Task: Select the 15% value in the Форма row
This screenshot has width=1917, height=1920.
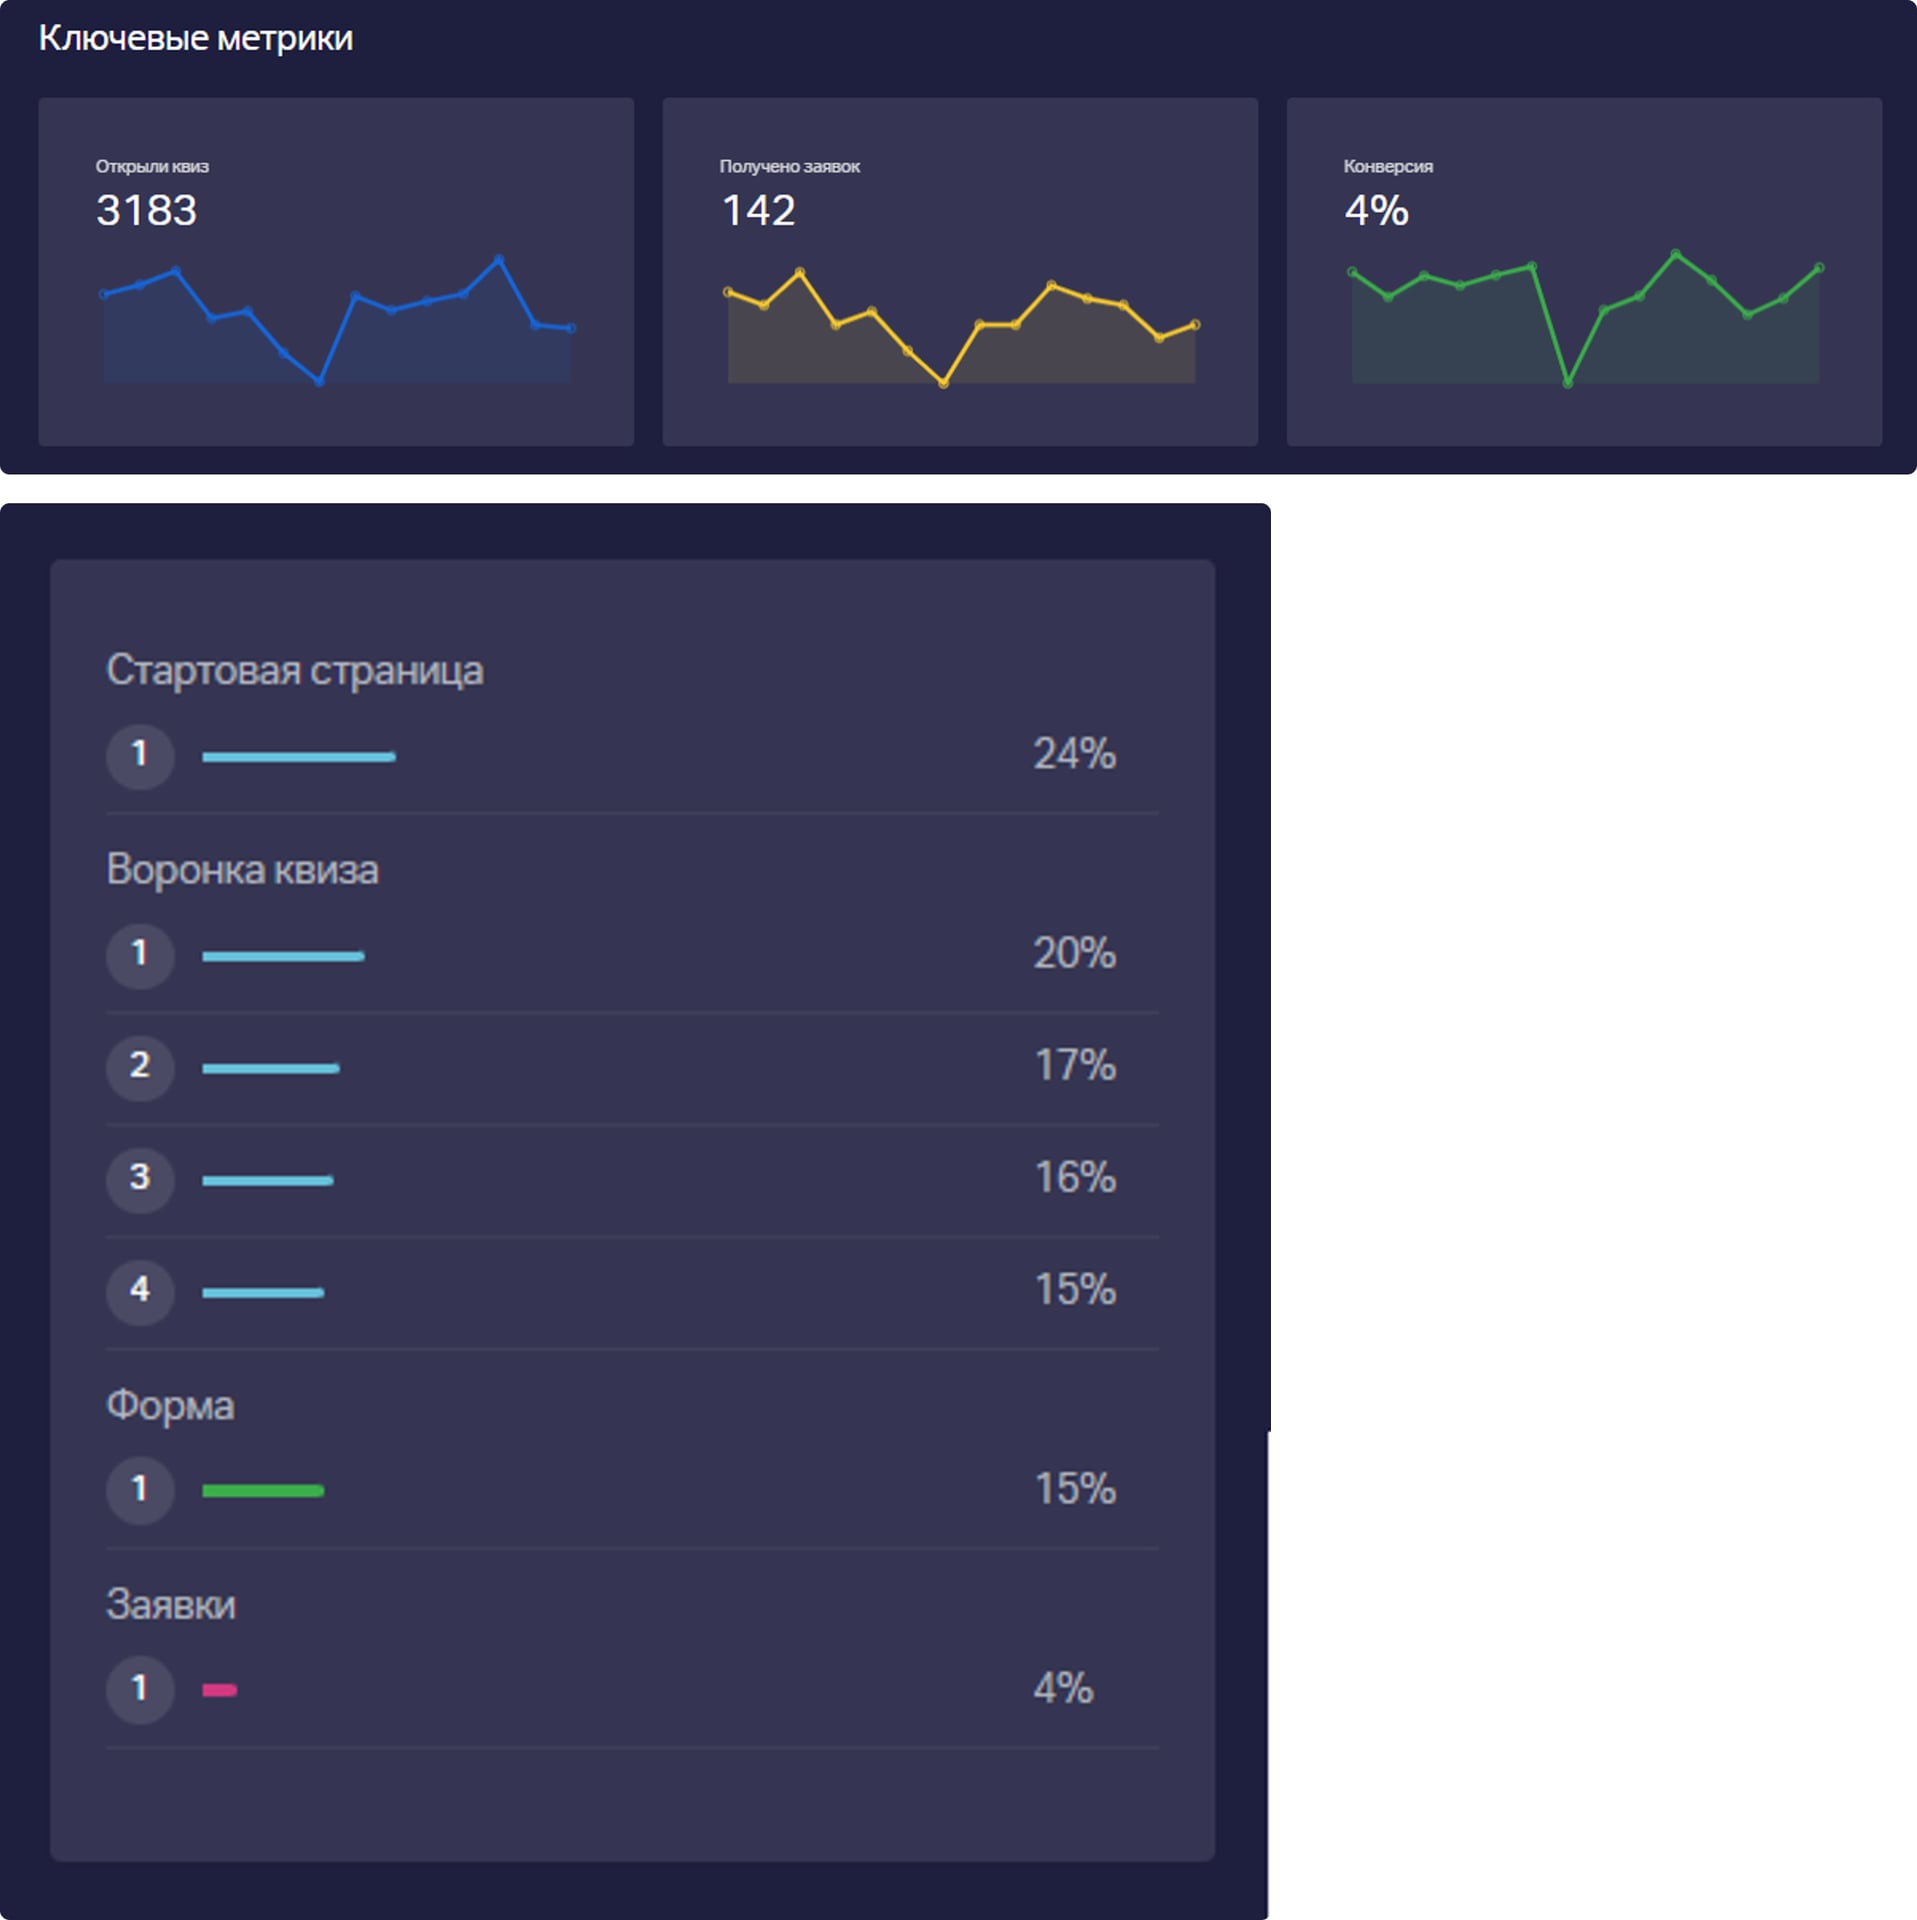Action: (x=1074, y=1489)
